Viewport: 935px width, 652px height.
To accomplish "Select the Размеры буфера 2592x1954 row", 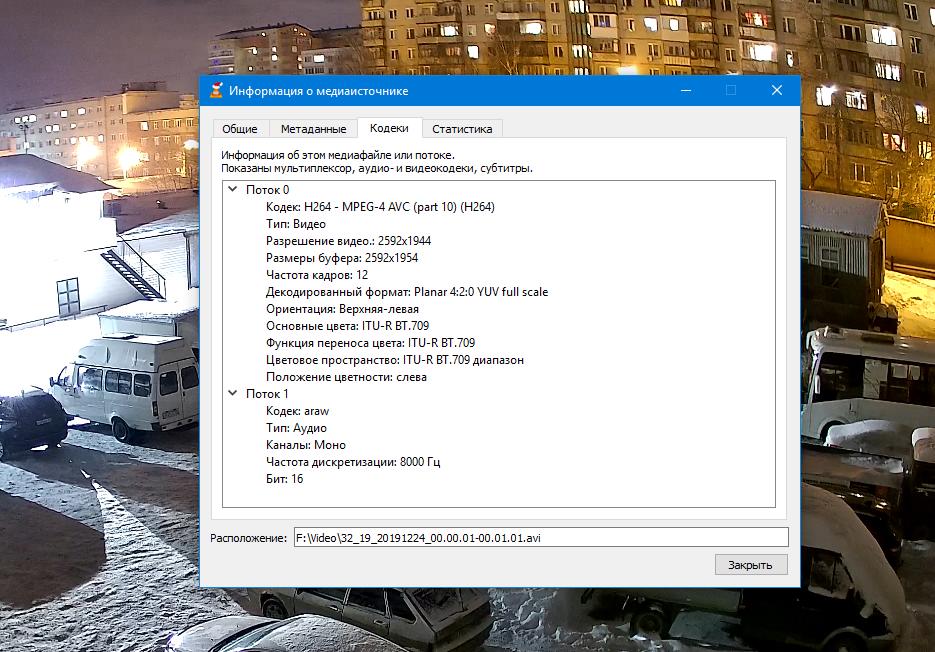I will 341,258.
